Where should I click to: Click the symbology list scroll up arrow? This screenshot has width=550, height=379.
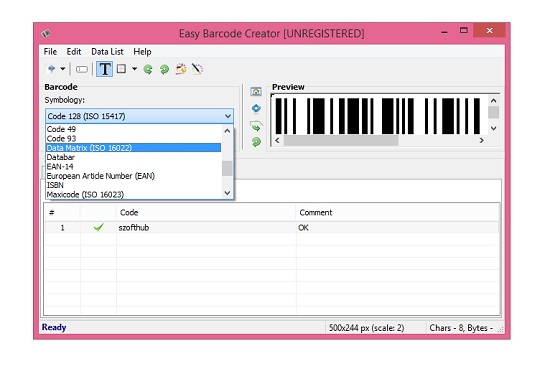coord(227,131)
